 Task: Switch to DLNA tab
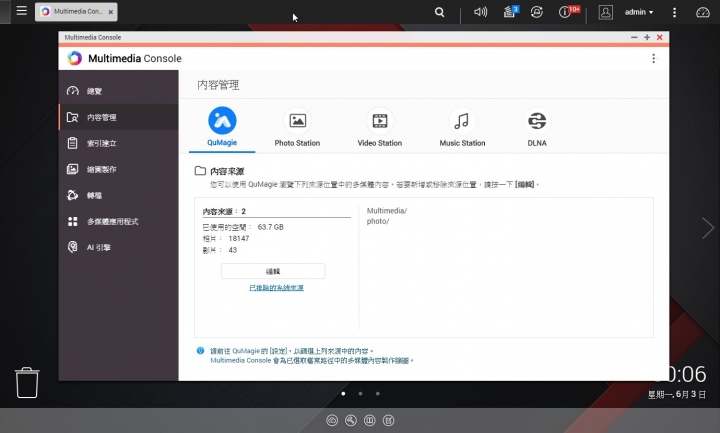(x=537, y=128)
